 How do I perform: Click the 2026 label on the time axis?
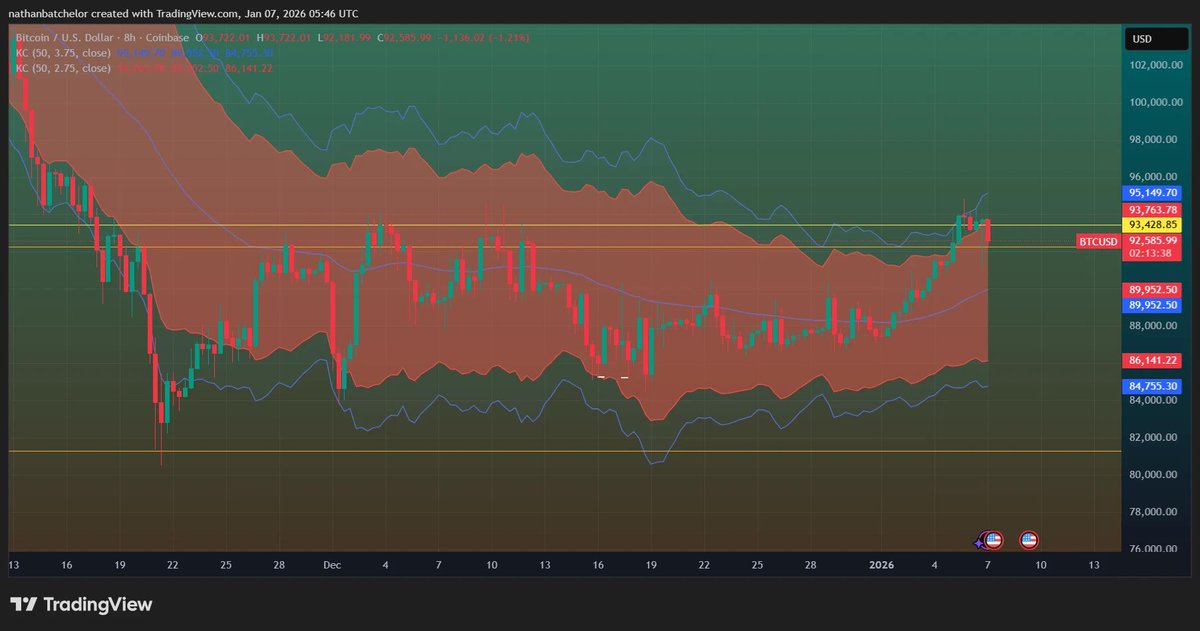(882, 565)
